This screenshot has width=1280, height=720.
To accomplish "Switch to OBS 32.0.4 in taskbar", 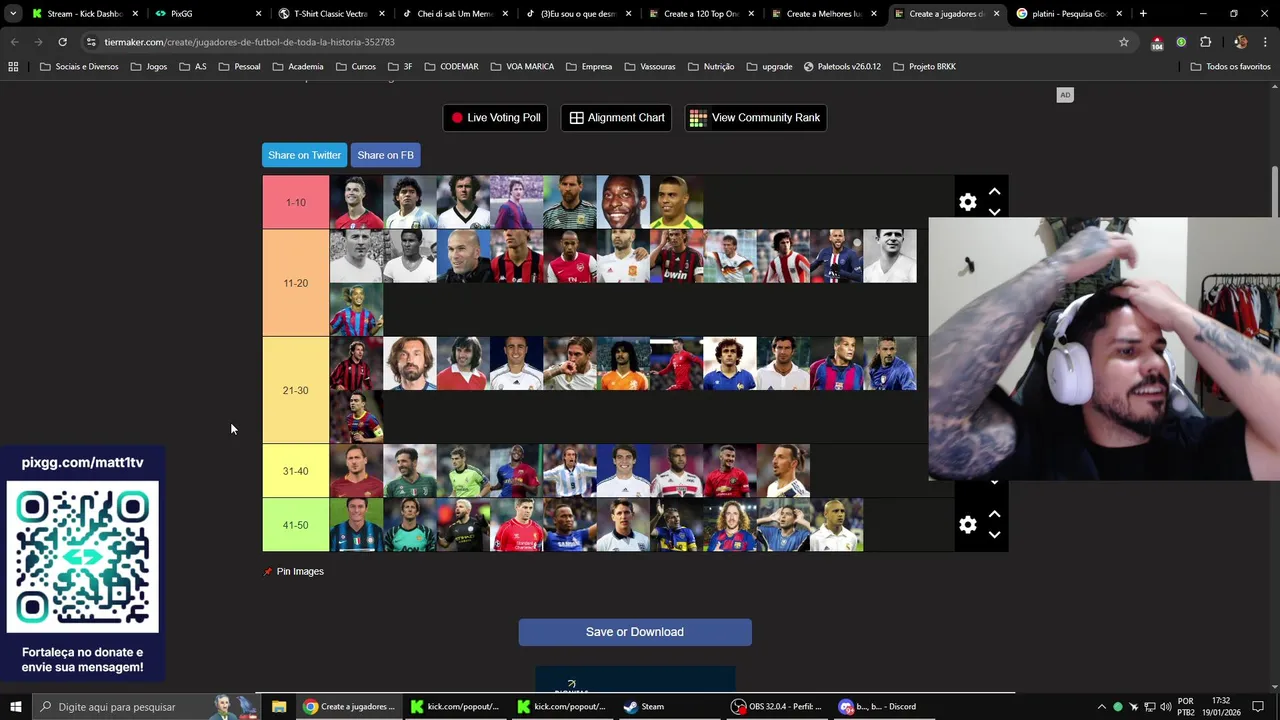I will (777, 706).
